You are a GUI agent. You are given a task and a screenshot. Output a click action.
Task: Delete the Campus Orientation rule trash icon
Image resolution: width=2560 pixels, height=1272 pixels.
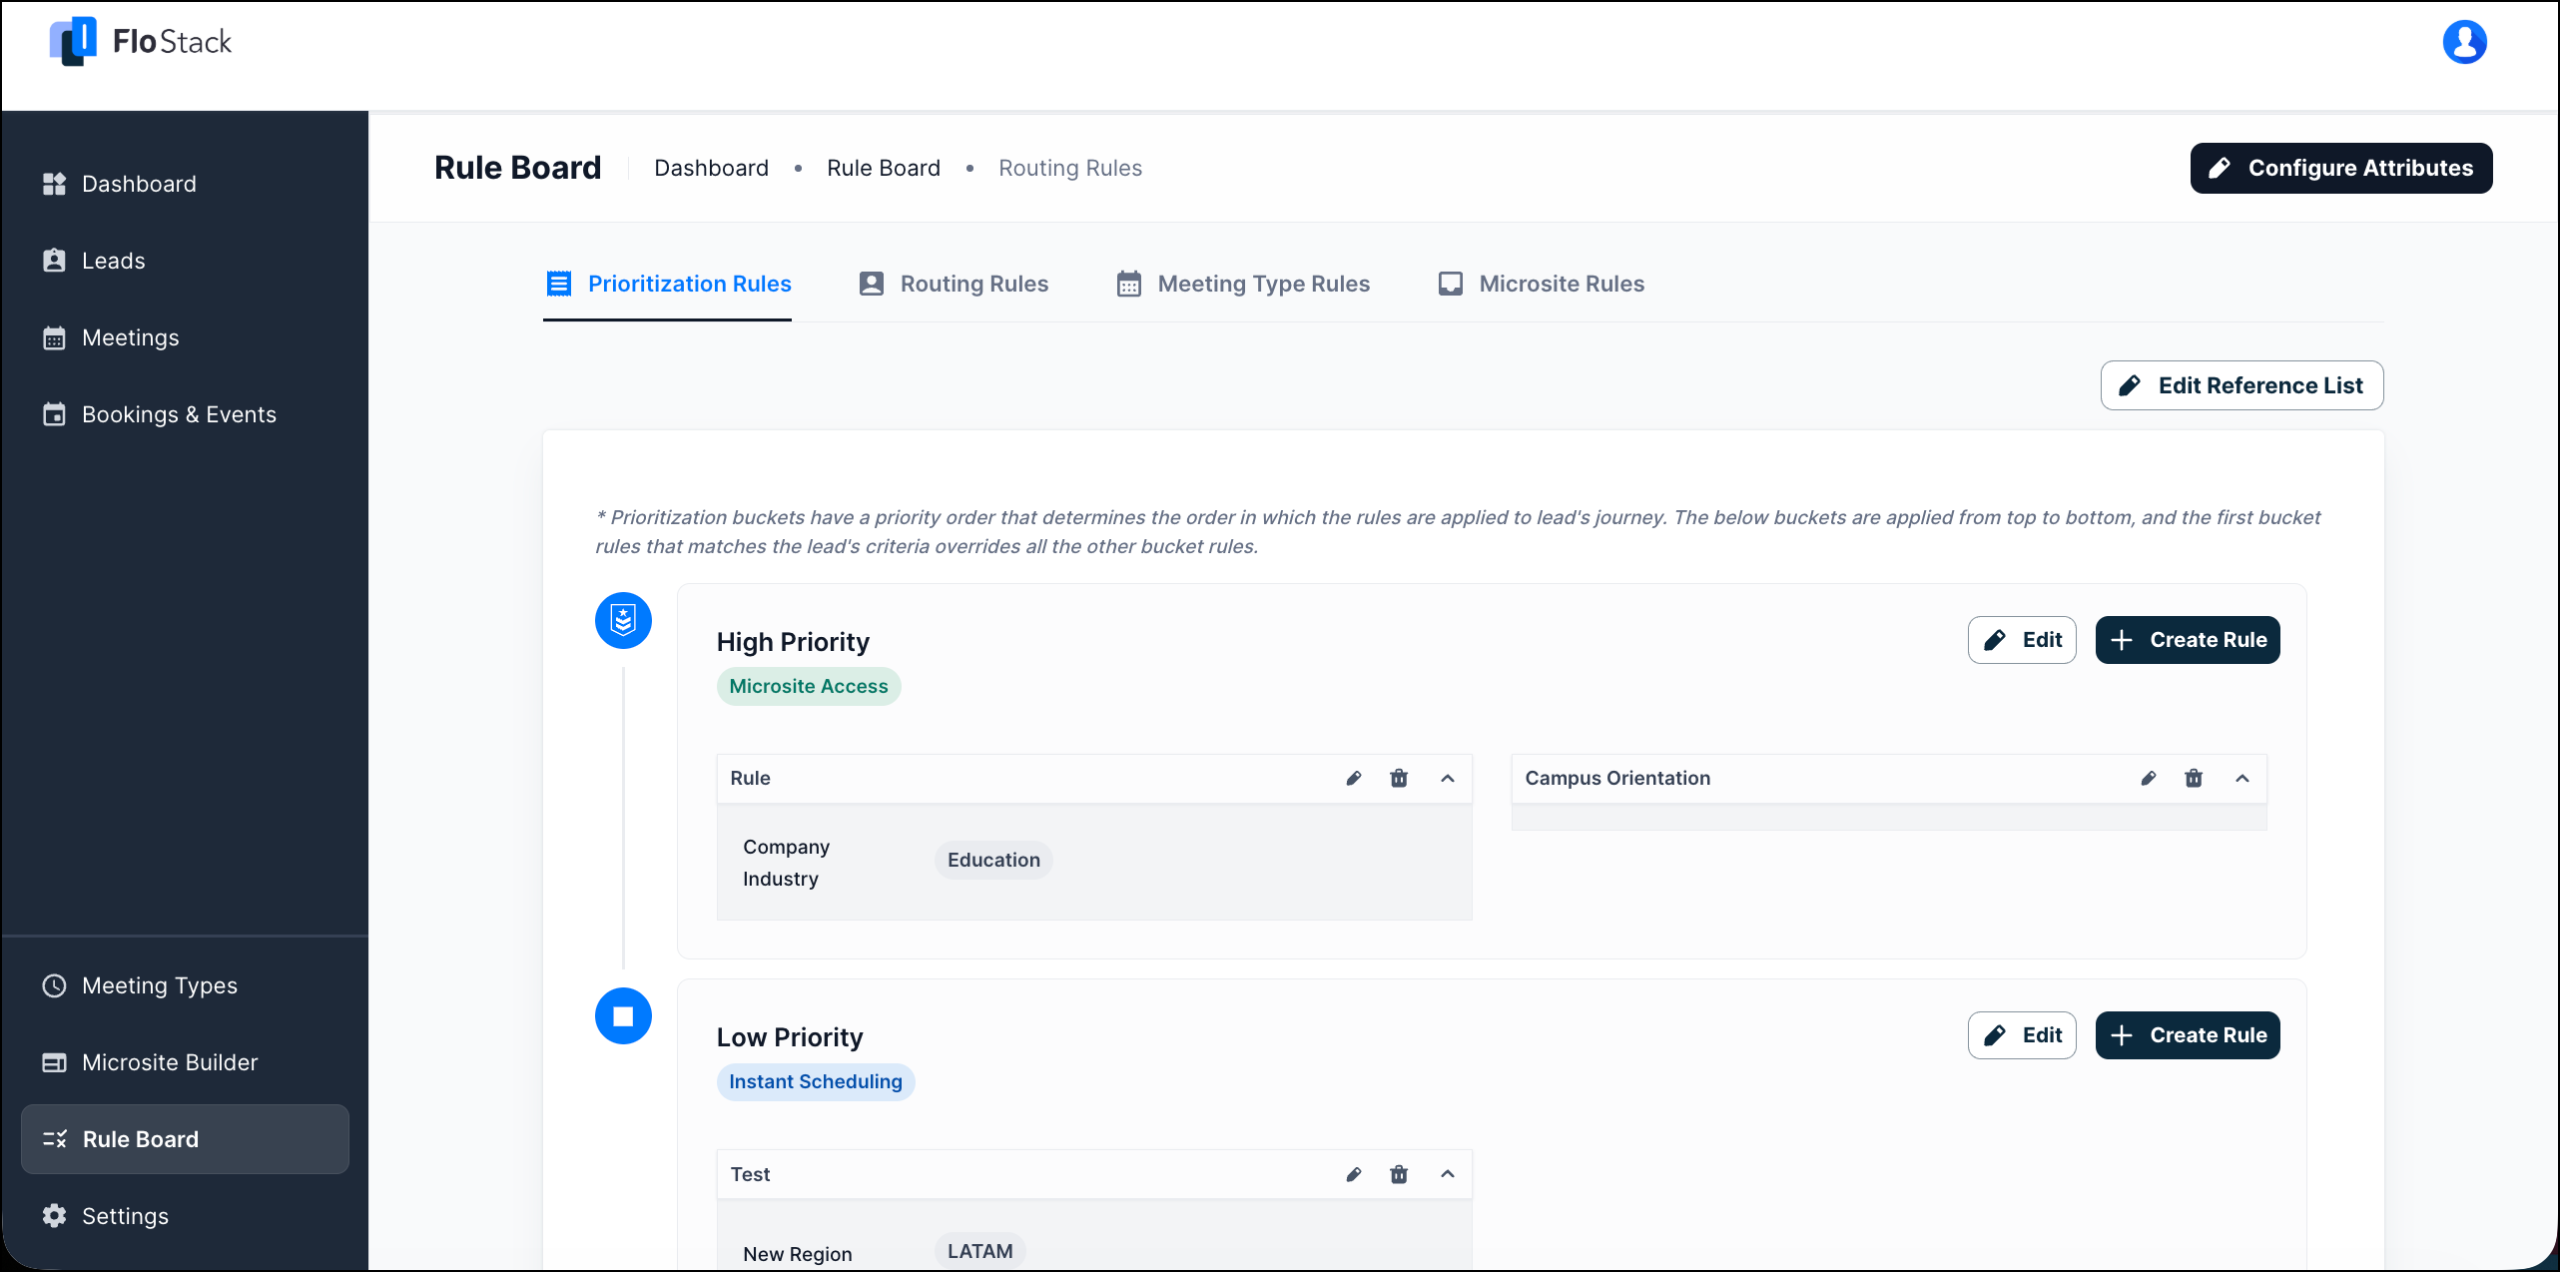2193,778
